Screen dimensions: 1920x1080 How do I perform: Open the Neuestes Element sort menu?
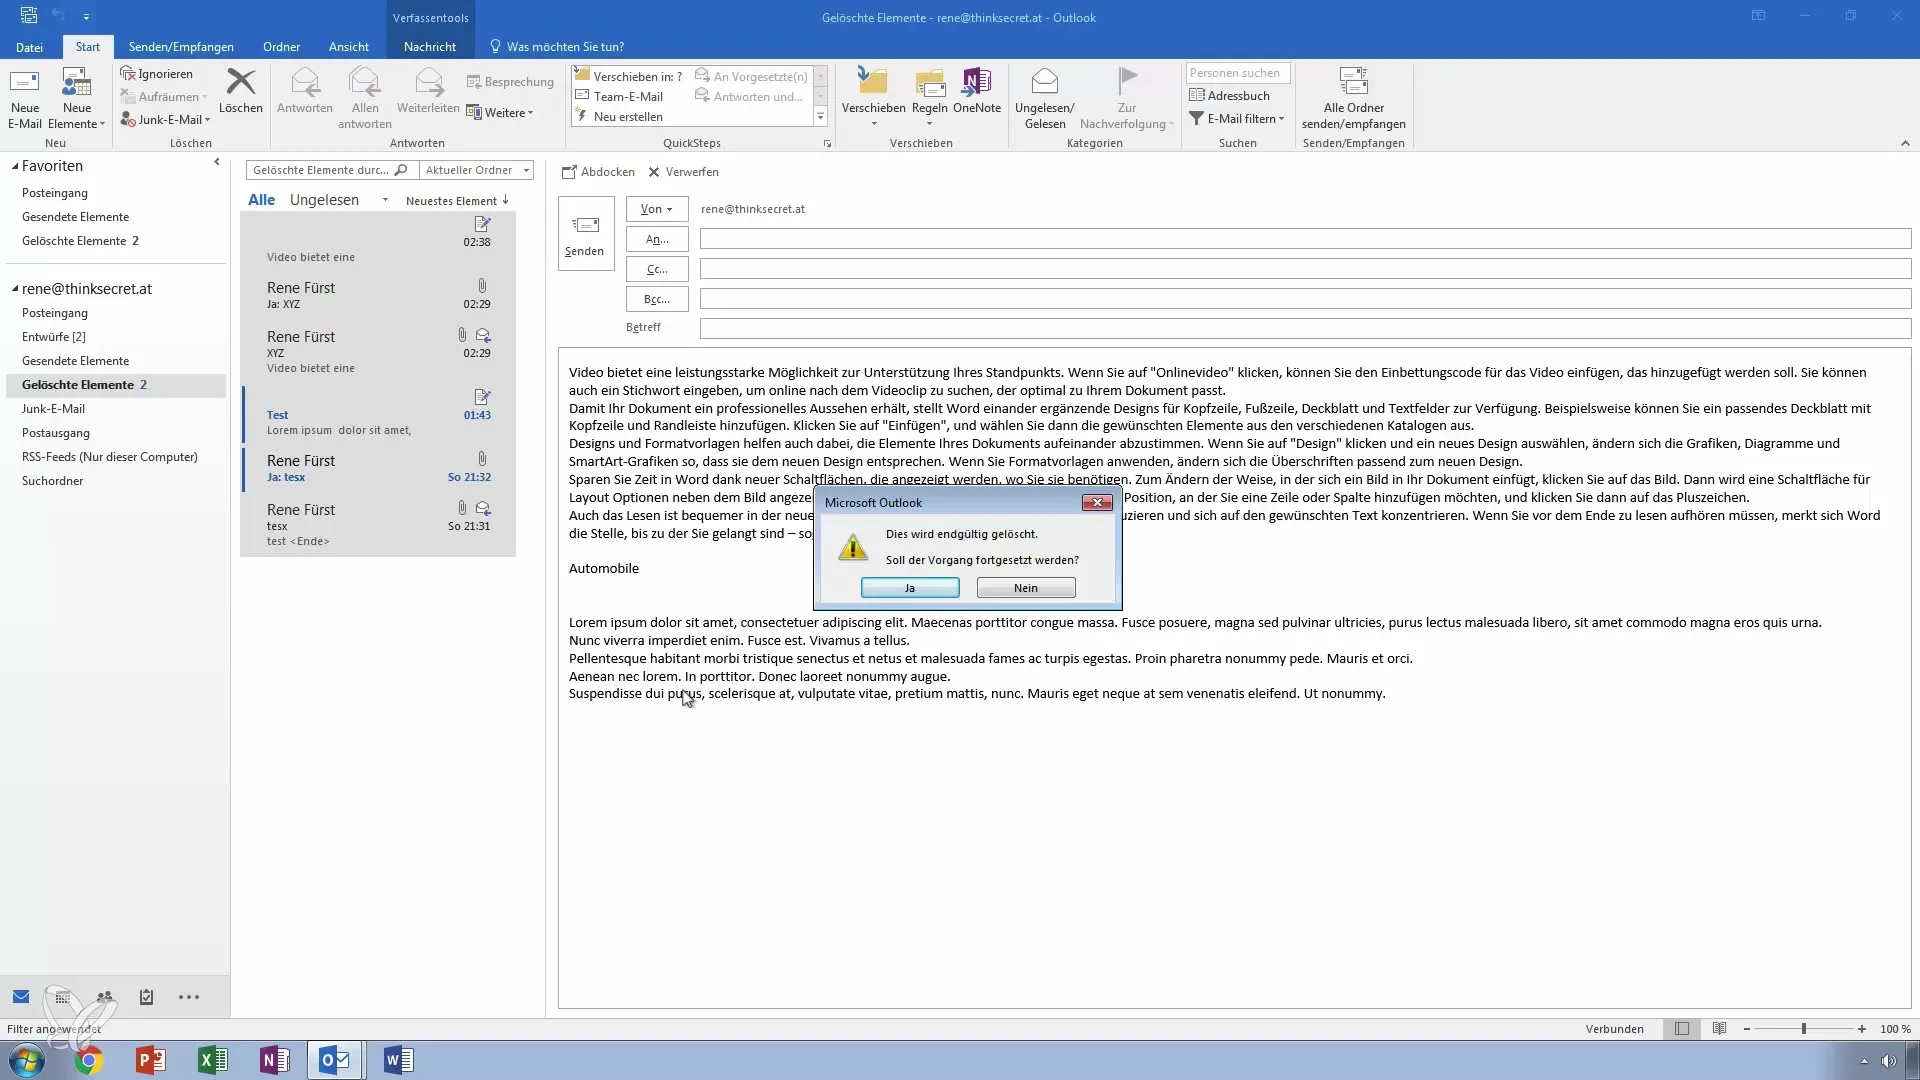[457, 201]
